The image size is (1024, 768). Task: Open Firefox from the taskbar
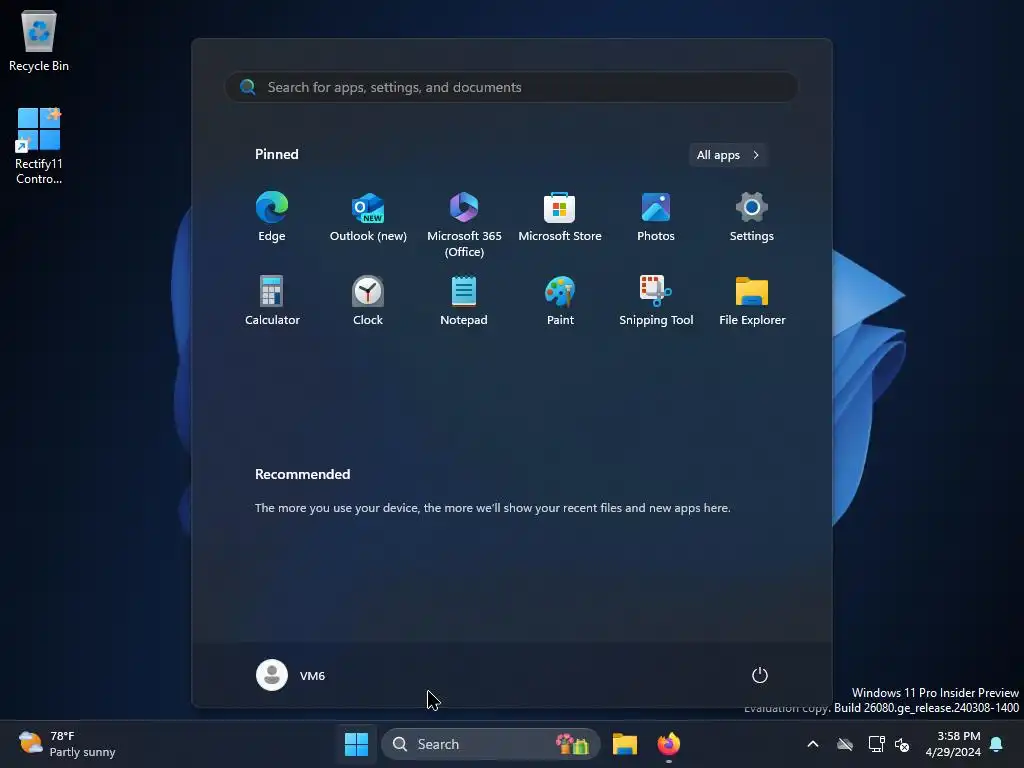[x=668, y=744]
